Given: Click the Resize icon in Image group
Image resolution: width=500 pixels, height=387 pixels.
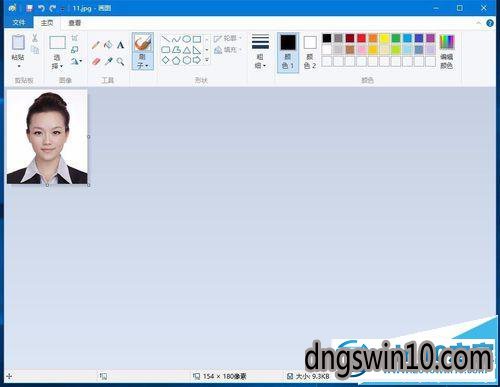Looking at the screenshot, I should coord(75,49).
